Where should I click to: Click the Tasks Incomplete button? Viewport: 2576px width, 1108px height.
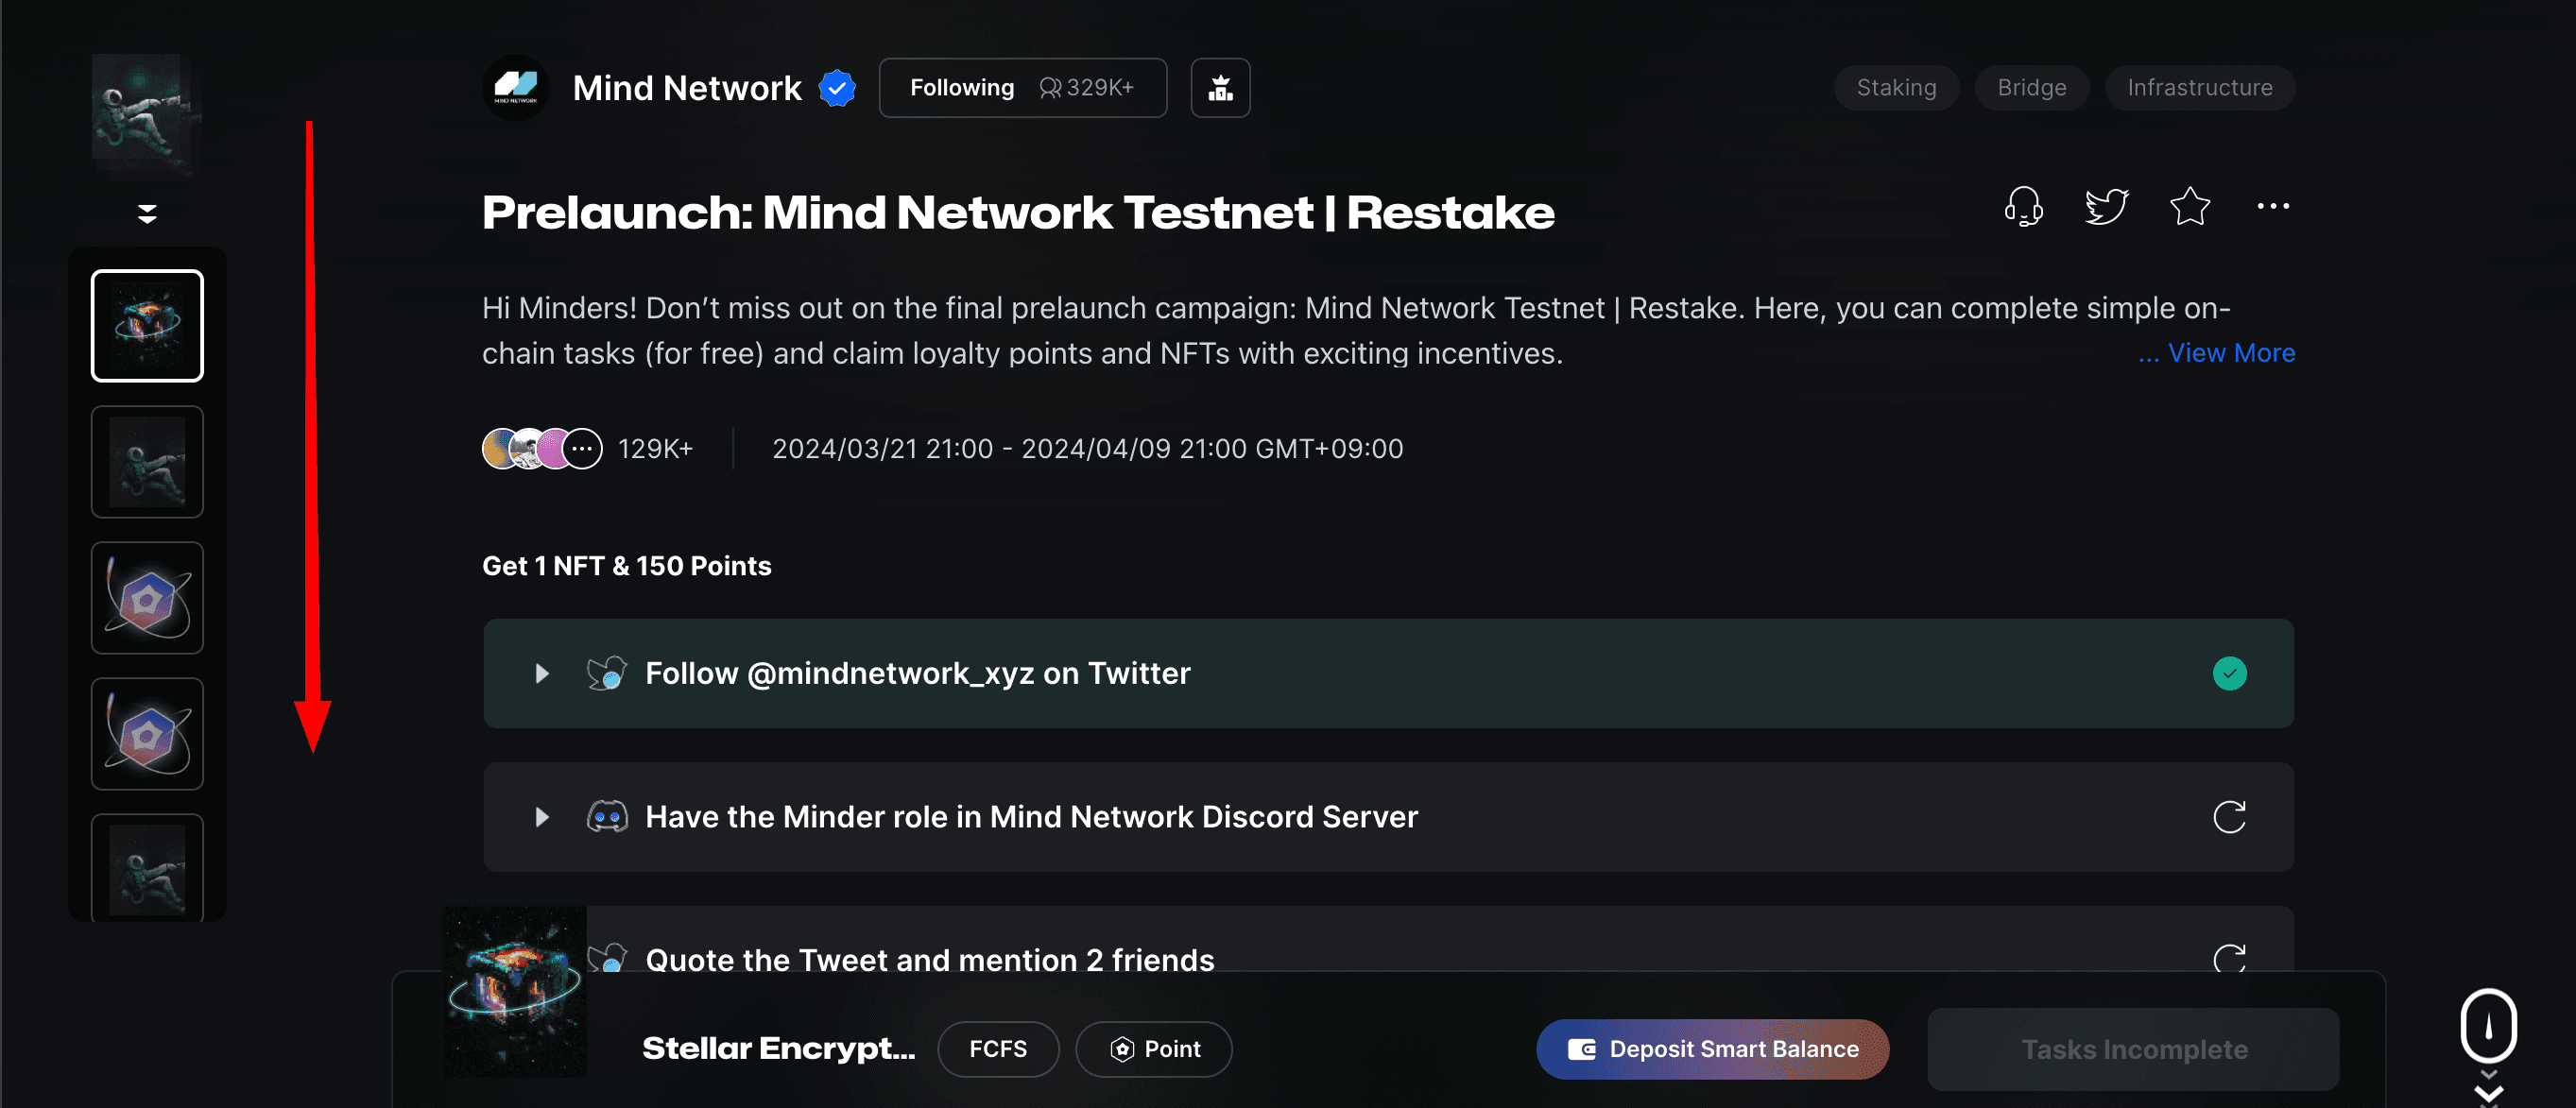pos(2133,1049)
